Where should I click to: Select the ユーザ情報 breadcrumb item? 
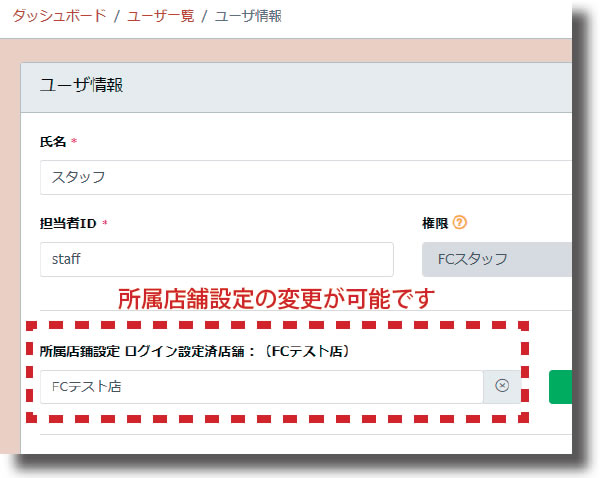click(247, 16)
